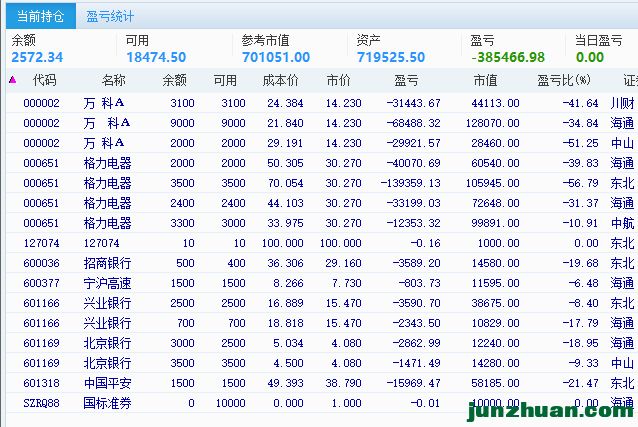Click the market value cell 72648.00

point(496,203)
